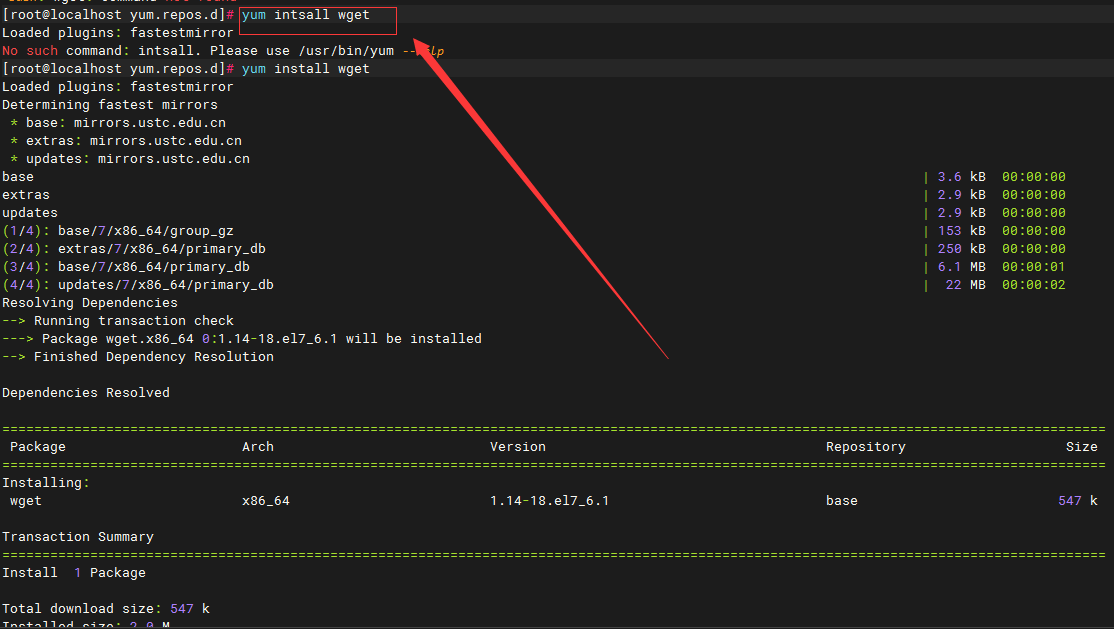Click the 'Version' column header
The height and width of the screenshot is (629, 1114).
(x=518, y=447)
